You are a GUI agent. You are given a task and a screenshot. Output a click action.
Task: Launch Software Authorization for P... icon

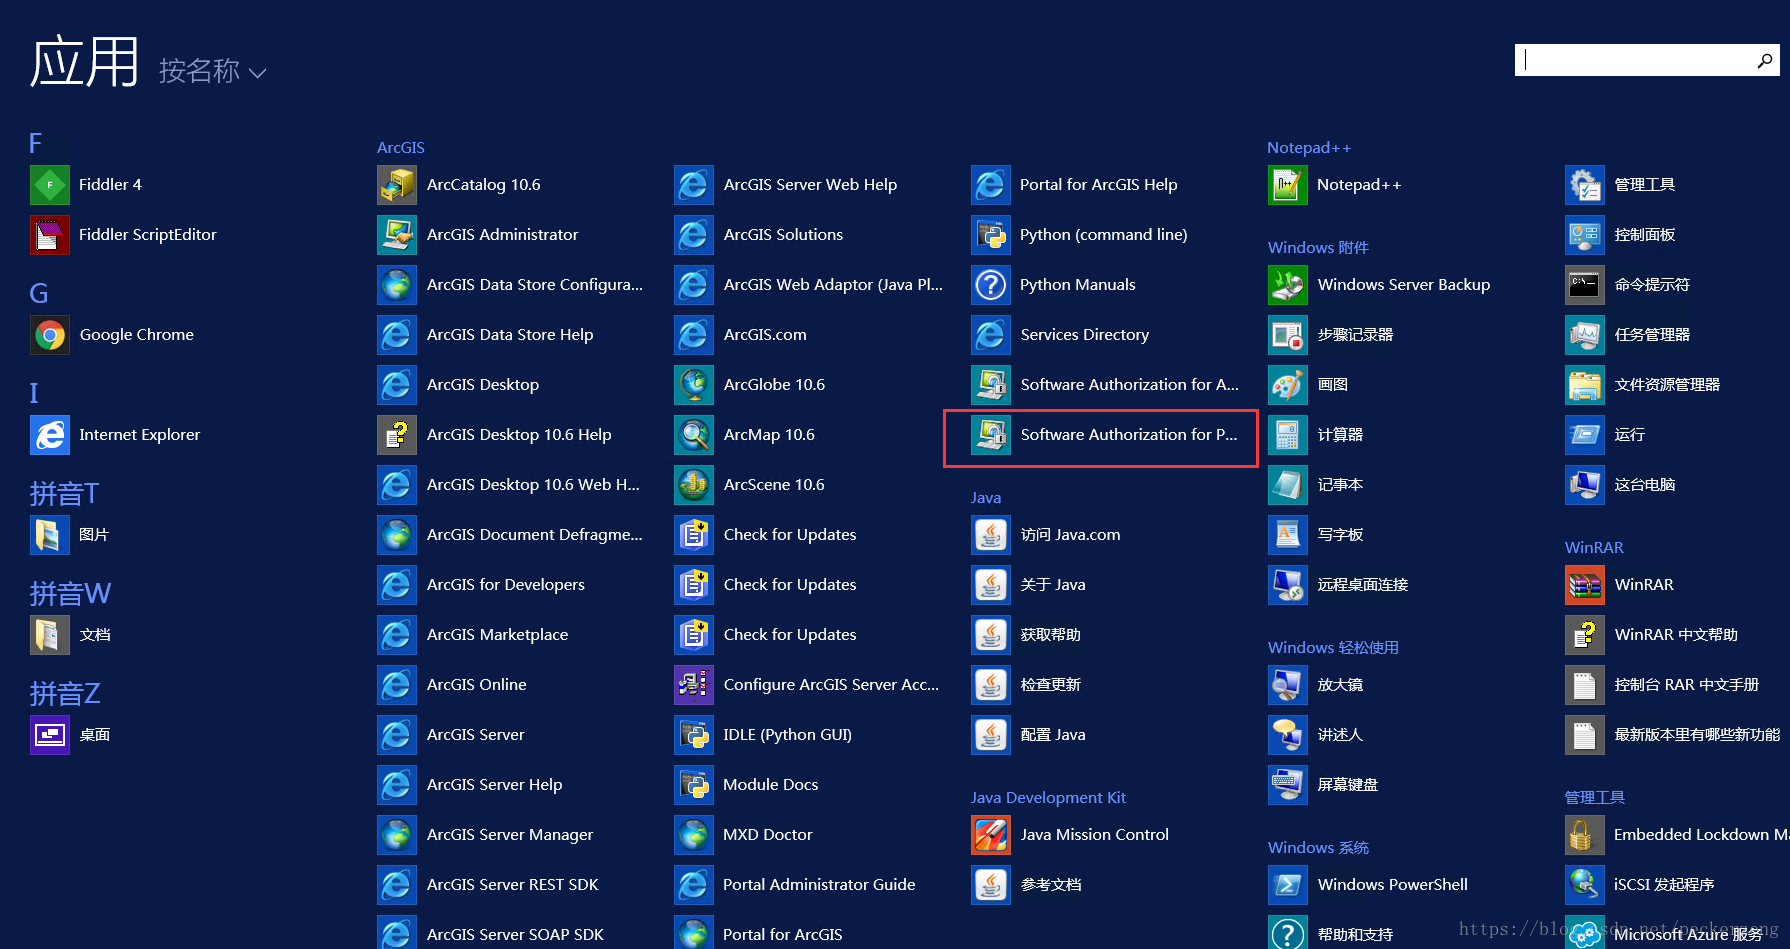point(991,435)
